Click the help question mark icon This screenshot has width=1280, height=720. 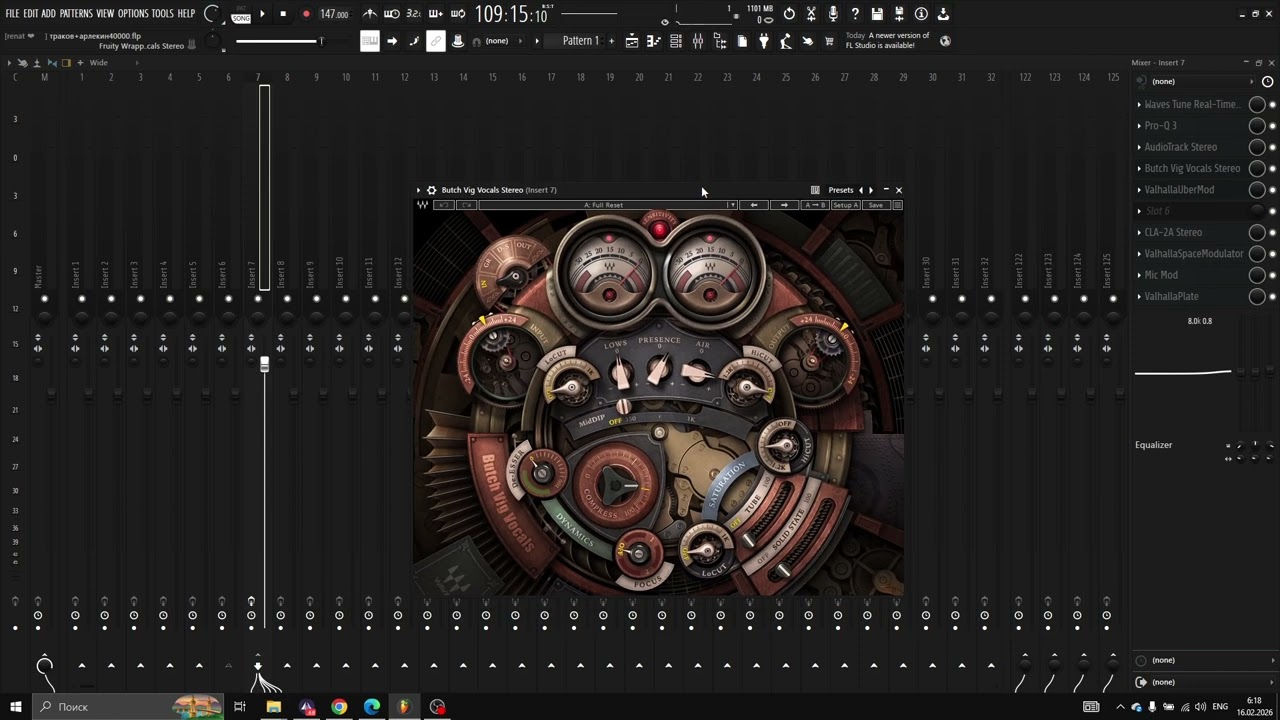(855, 14)
